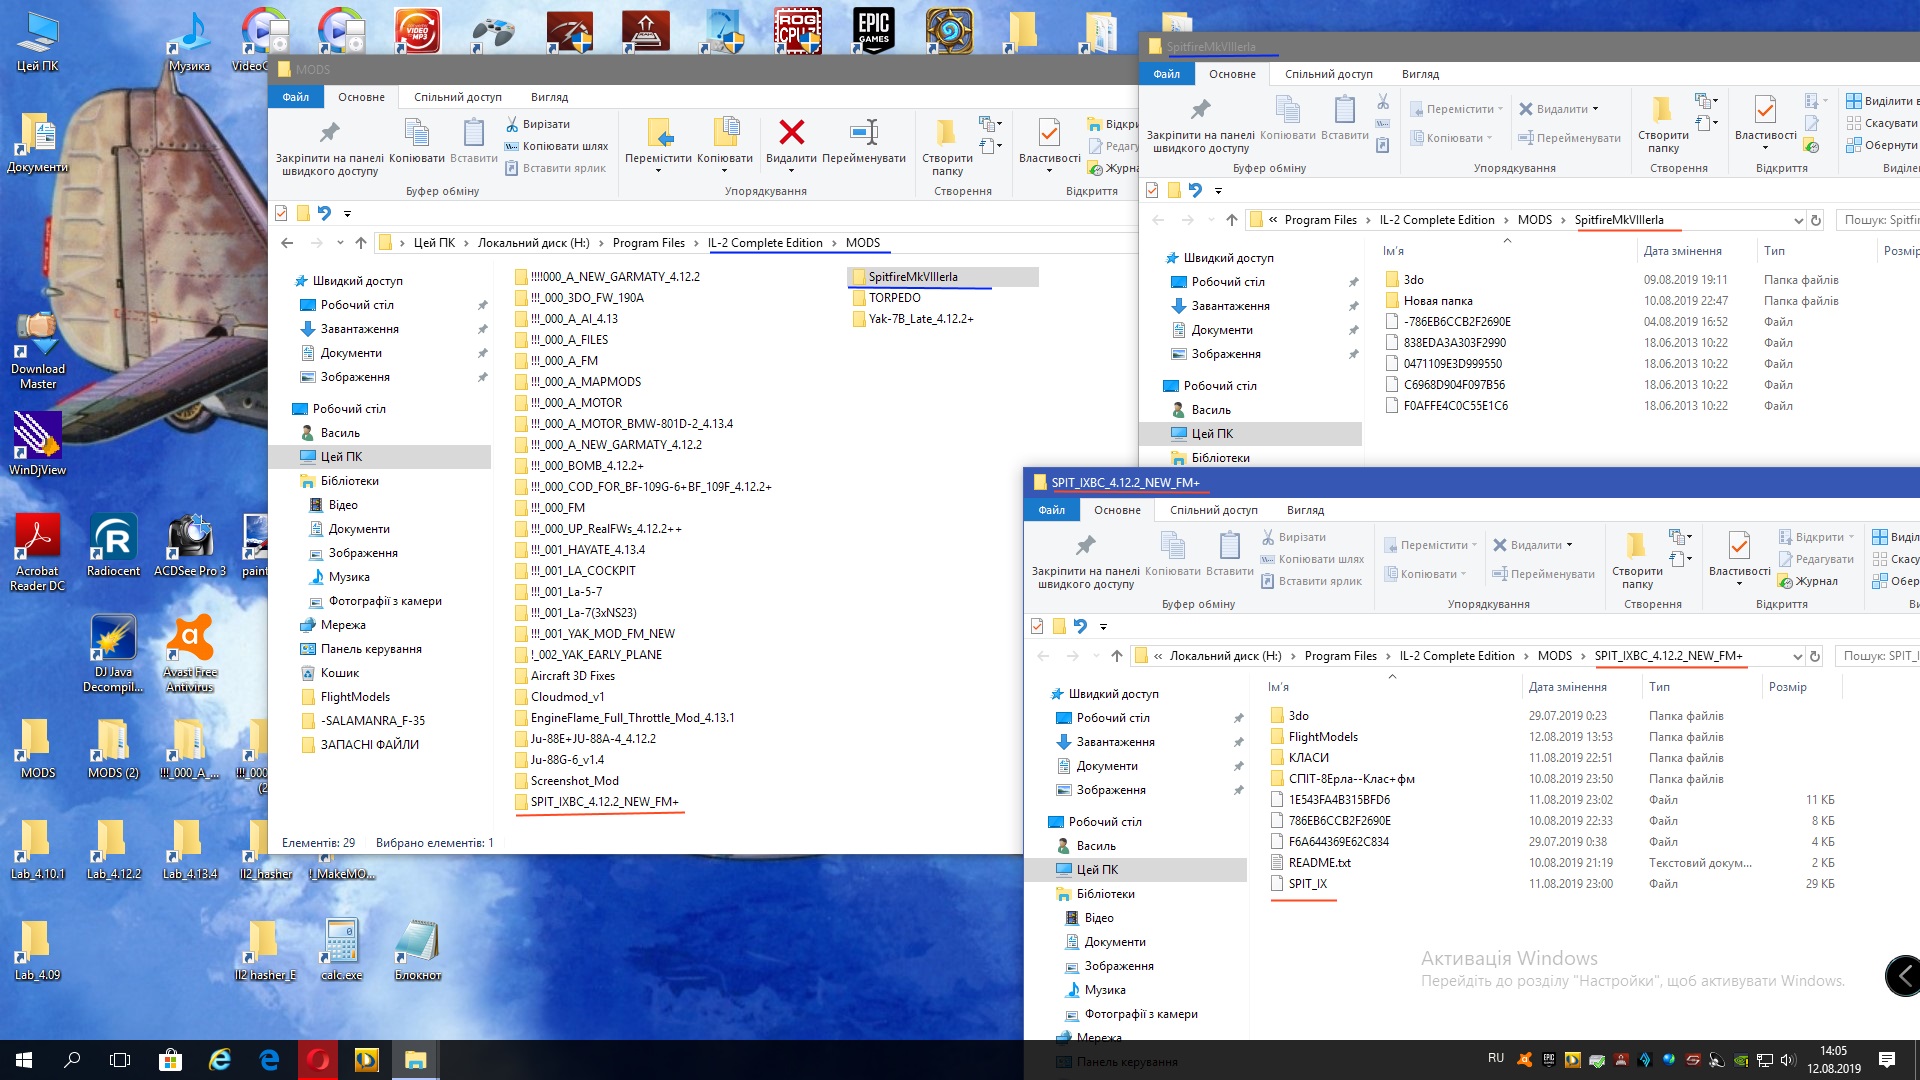Click Cut scissors icon in MODS window

point(513,124)
